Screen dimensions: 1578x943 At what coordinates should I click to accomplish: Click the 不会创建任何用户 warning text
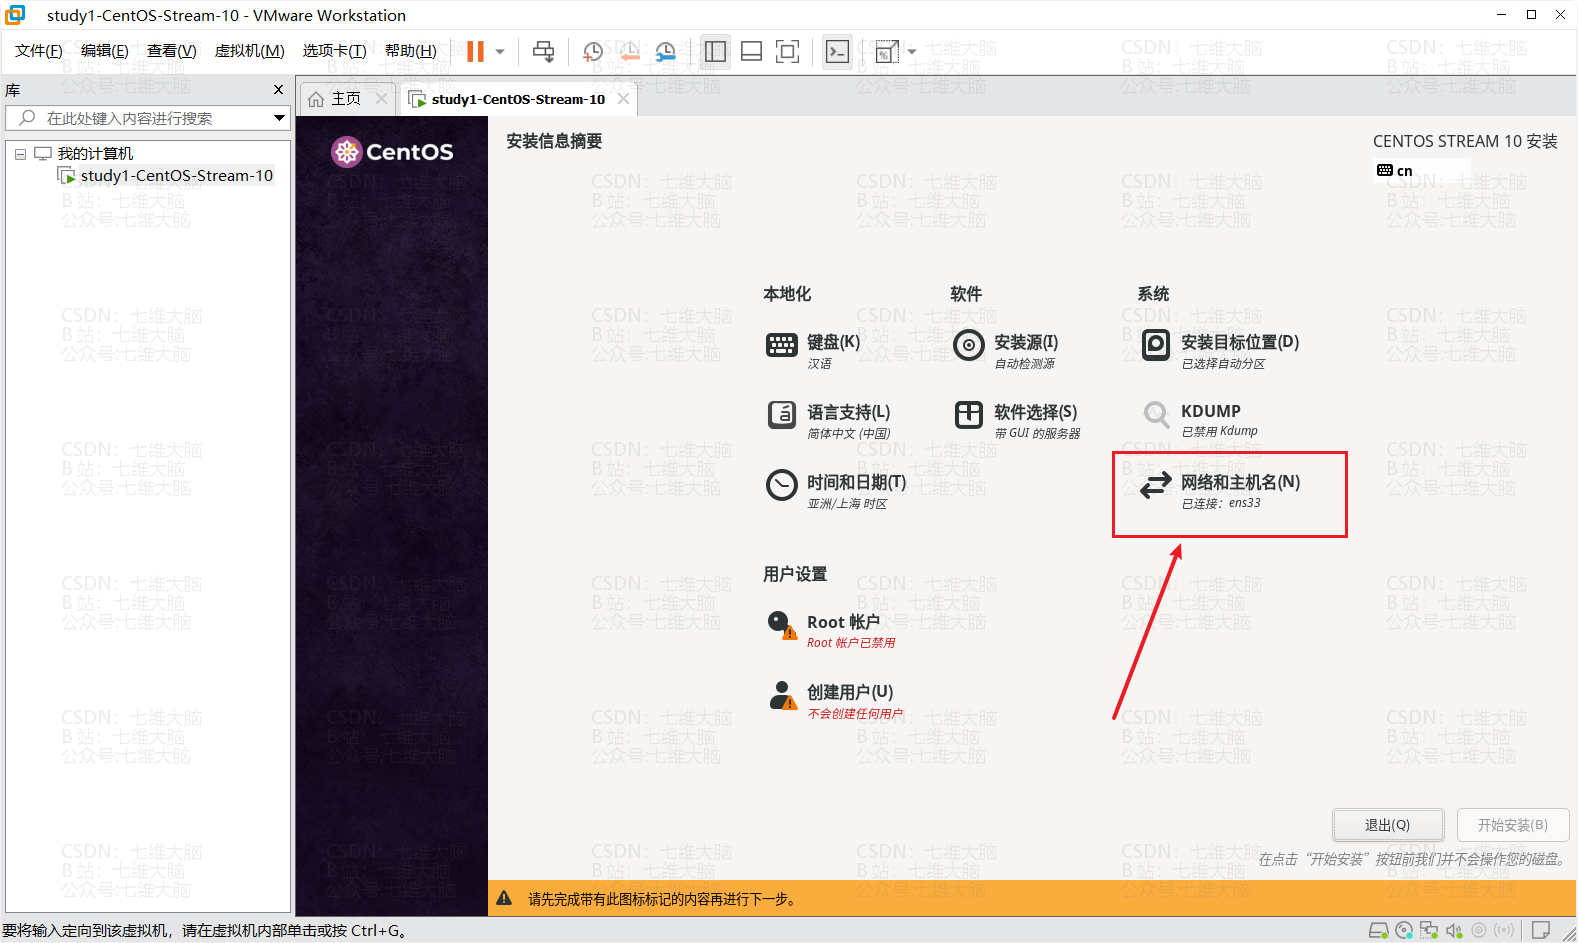pyautogui.click(x=855, y=714)
